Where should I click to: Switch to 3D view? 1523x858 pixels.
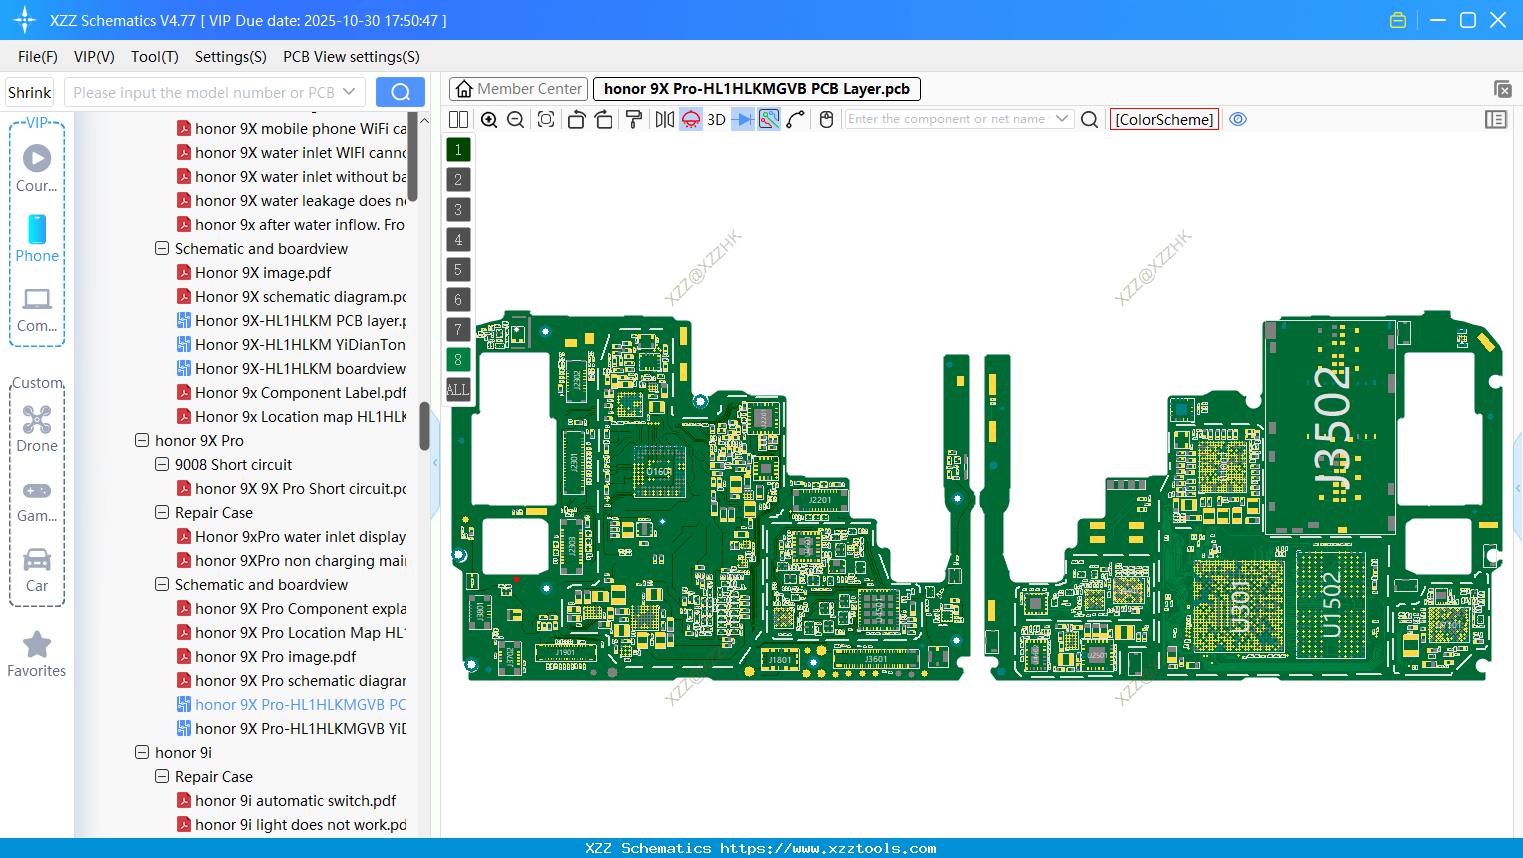pyautogui.click(x=716, y=119)
